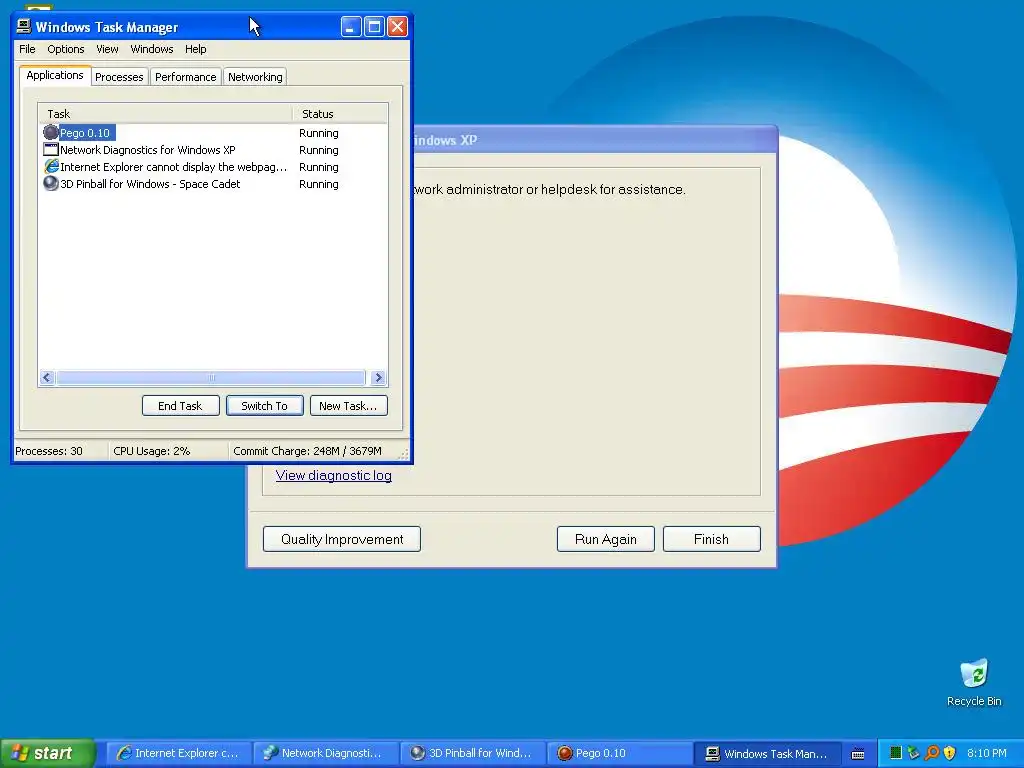The image size is (1024, 768).
Task: Click the horizontal scrollbar right arrow
Action: [377, 377]
